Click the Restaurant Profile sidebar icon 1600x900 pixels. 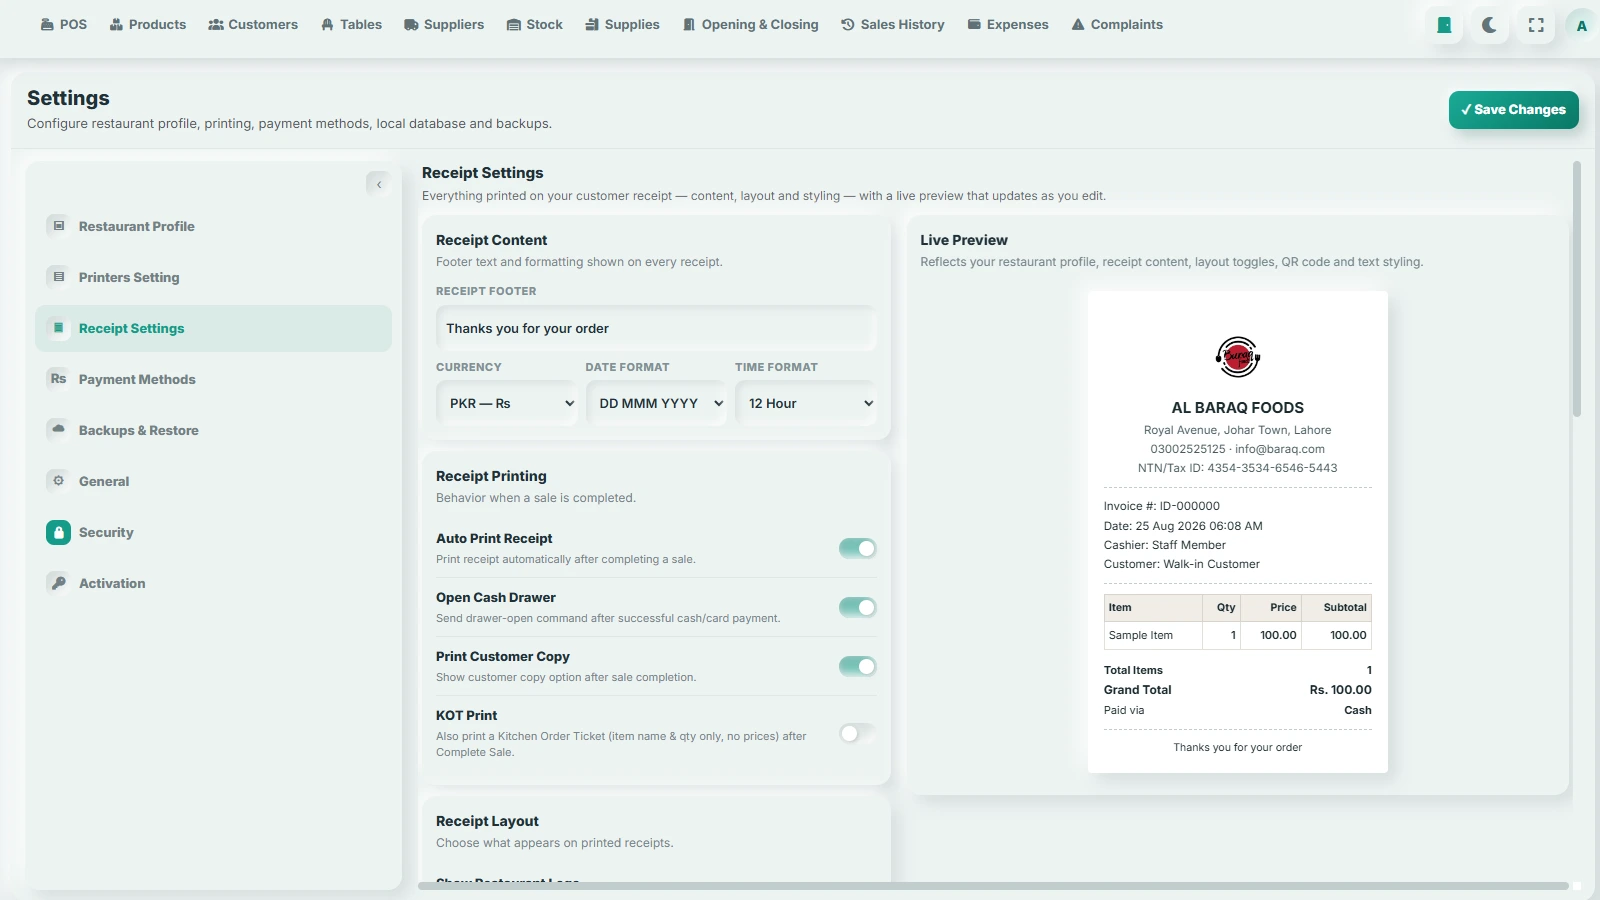[58, 226]
